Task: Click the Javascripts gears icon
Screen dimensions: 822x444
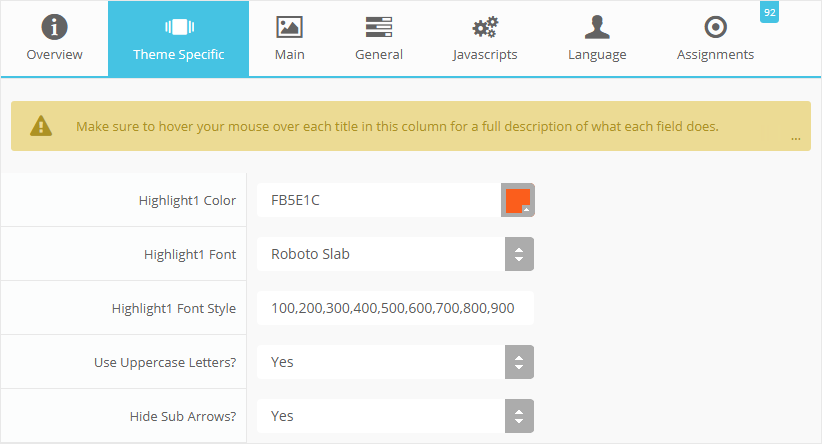Action: (x=485, y=27)
